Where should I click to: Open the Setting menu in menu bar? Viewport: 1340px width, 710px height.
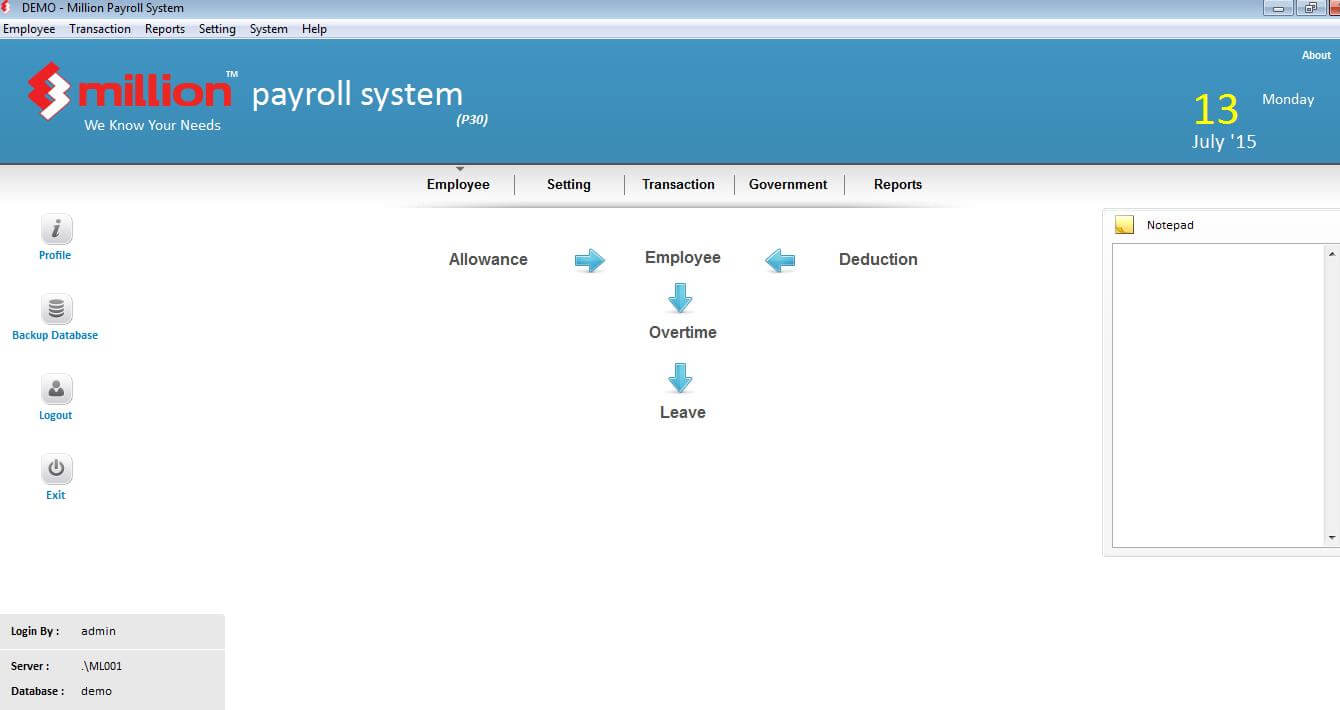(x=217, y=29)
